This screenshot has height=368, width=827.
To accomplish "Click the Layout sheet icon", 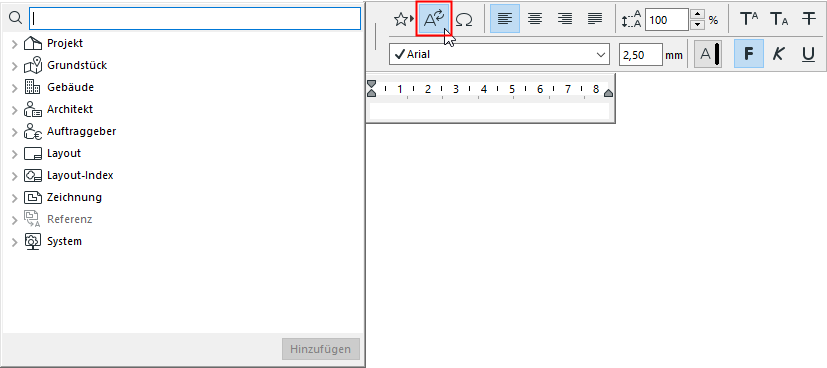I will tap(33, 153).
